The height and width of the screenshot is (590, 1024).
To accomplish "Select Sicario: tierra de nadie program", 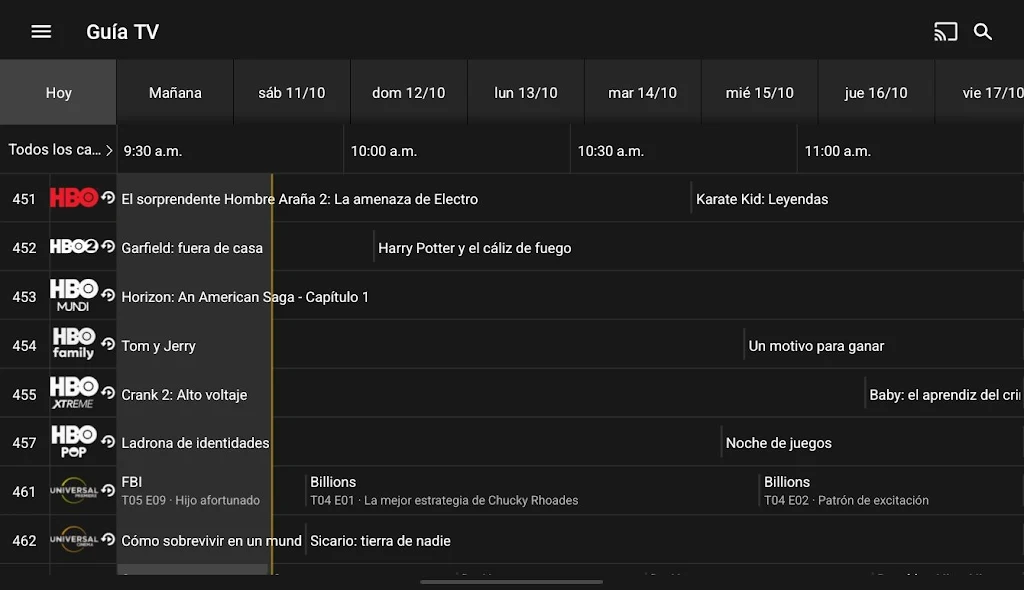I will [381, 541].
